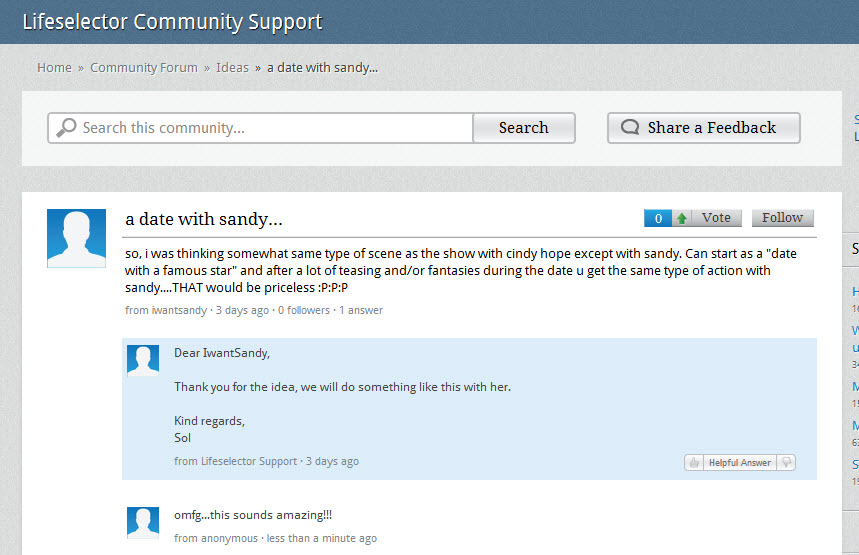Click the blue vote count showing 0

[x=658, y=218]
